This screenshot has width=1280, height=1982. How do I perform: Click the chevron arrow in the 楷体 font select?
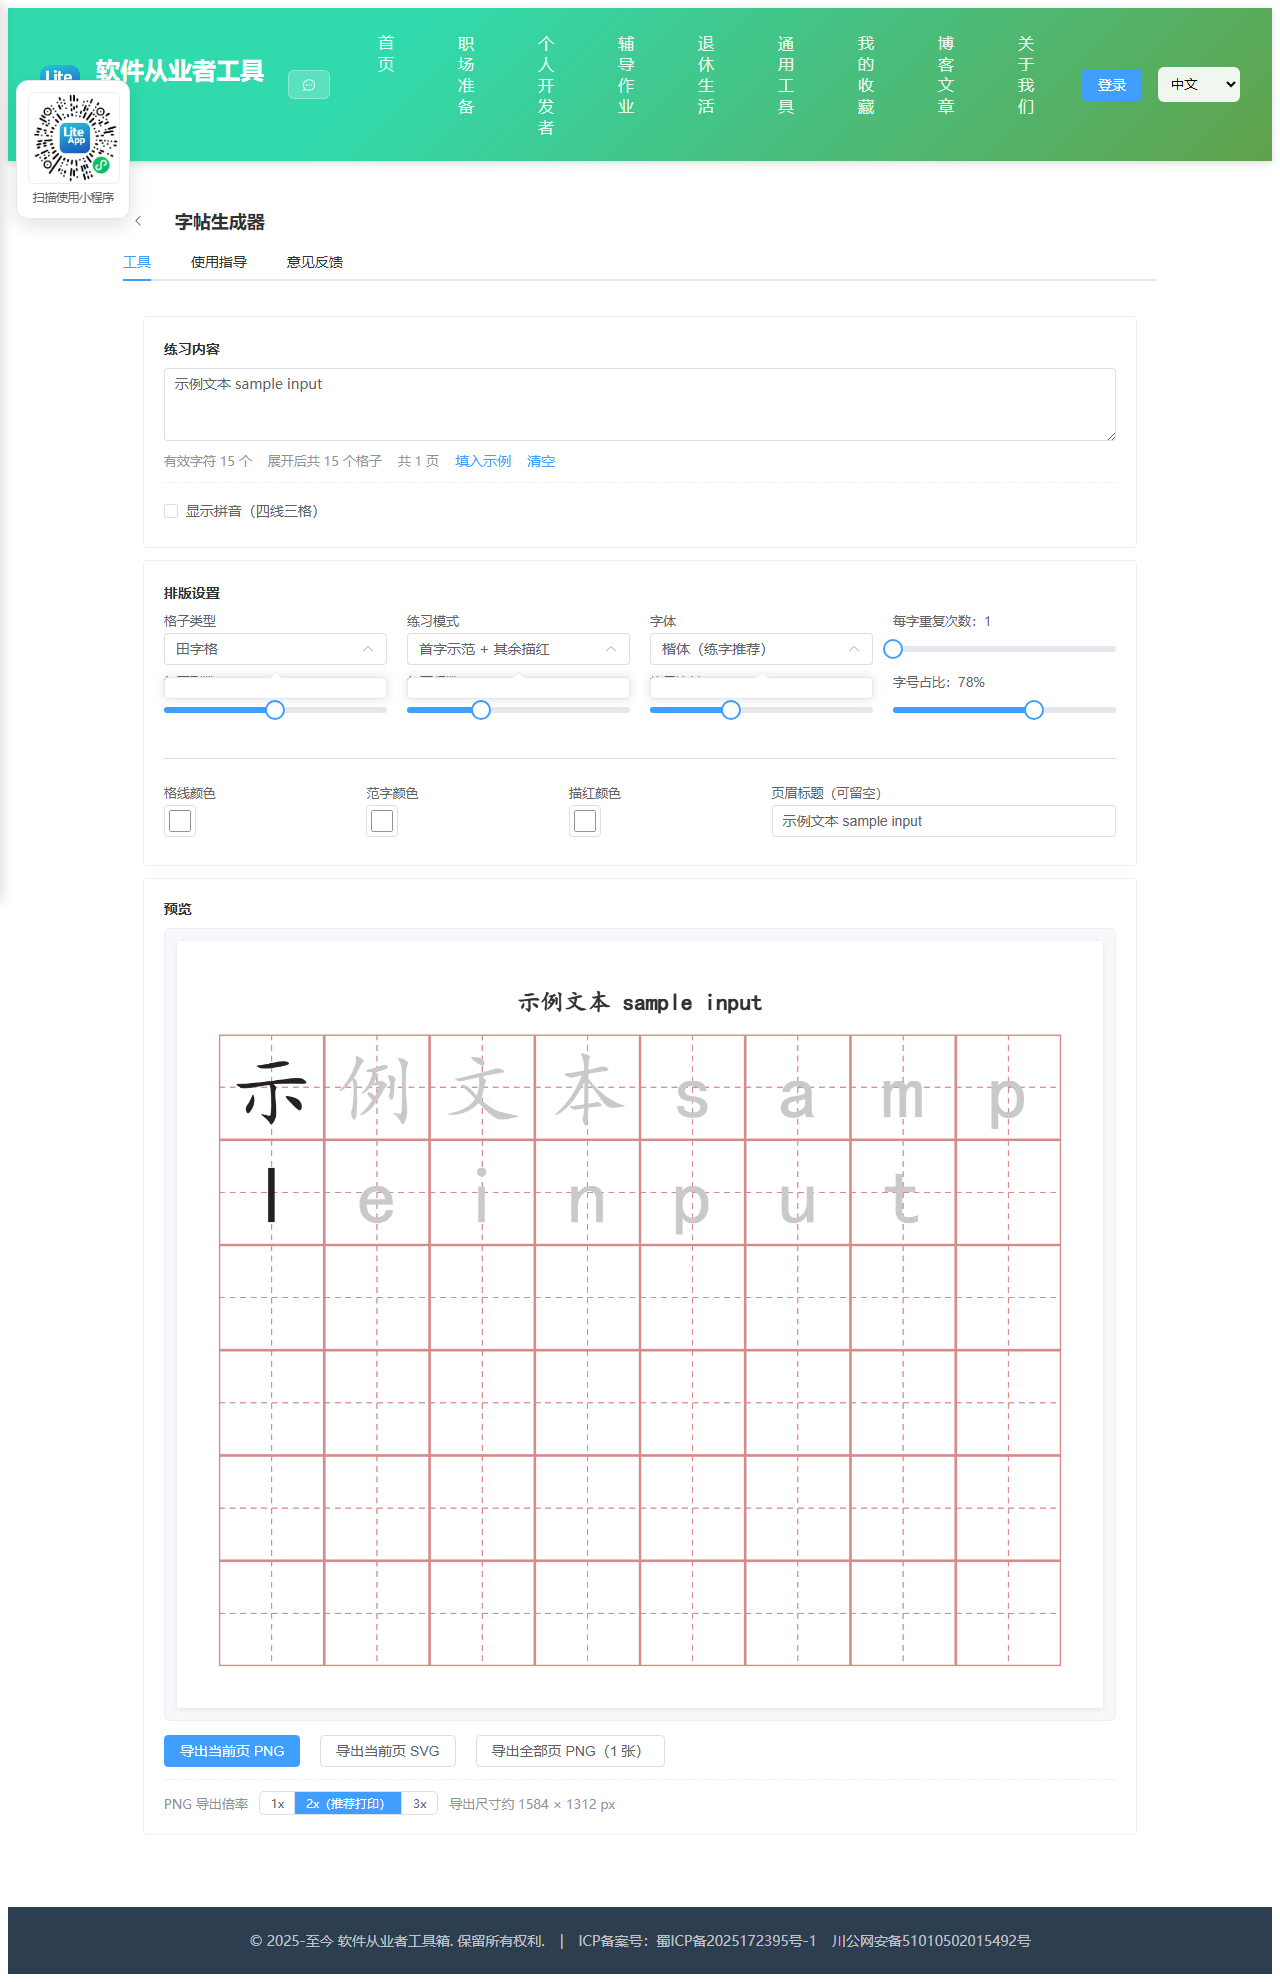coord(854,649)
